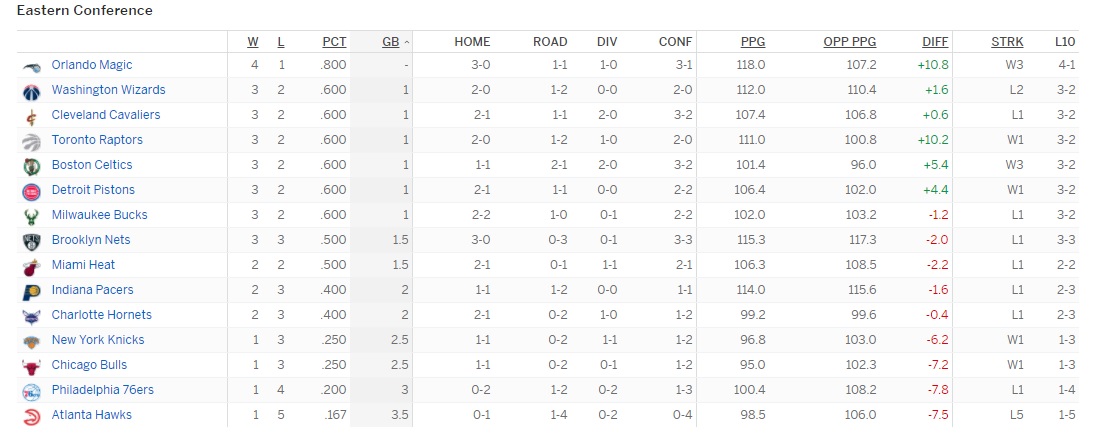The image size is (1097, 437).
Task: Sort table by DIFF header
Action: tap(935, 42)
